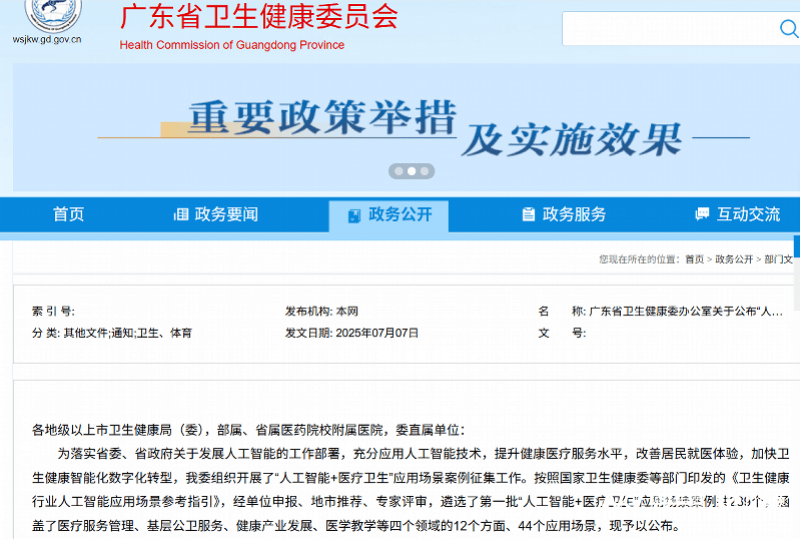Image resolution: width=800 pixels, height=539 pixels.
Task: Click the blue vertical scrollbar at right edge
Action: tap(796, 246)
